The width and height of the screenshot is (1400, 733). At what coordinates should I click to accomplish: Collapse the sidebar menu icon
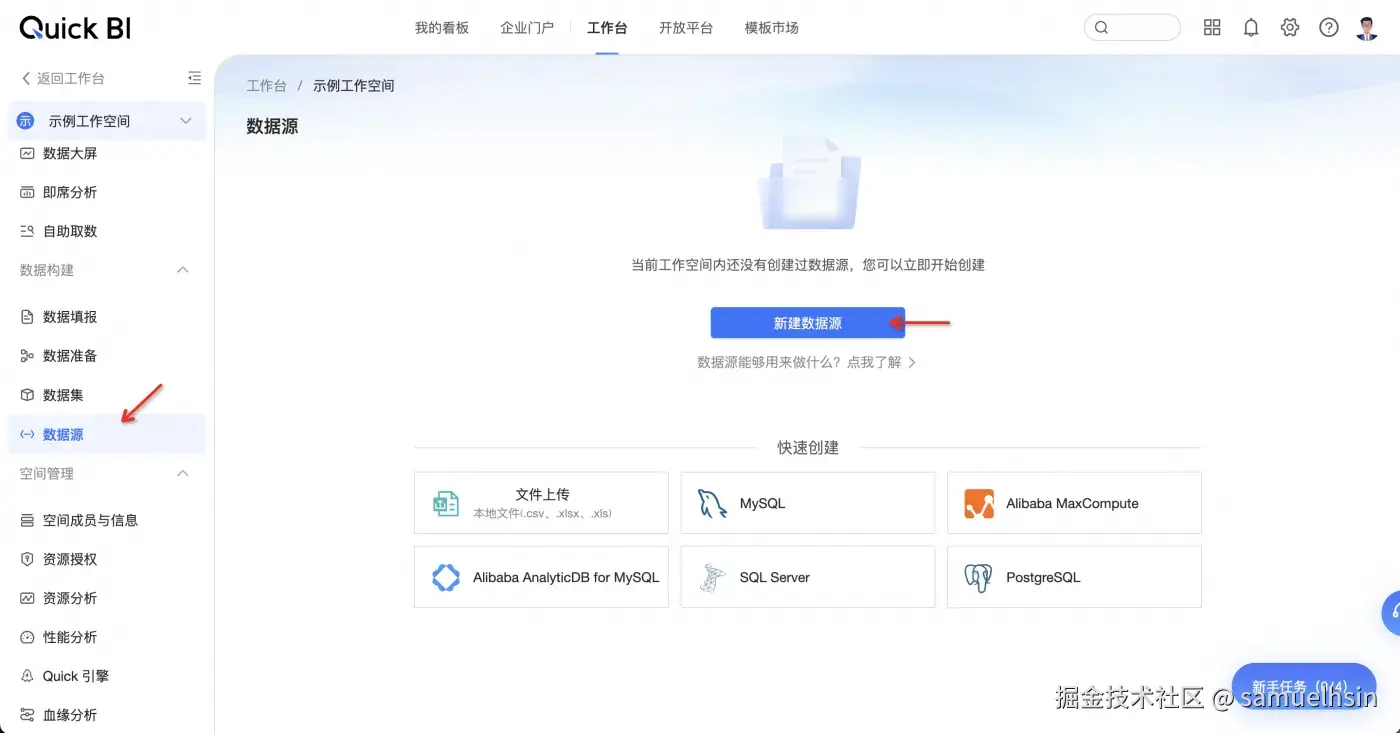click(194, 78)
